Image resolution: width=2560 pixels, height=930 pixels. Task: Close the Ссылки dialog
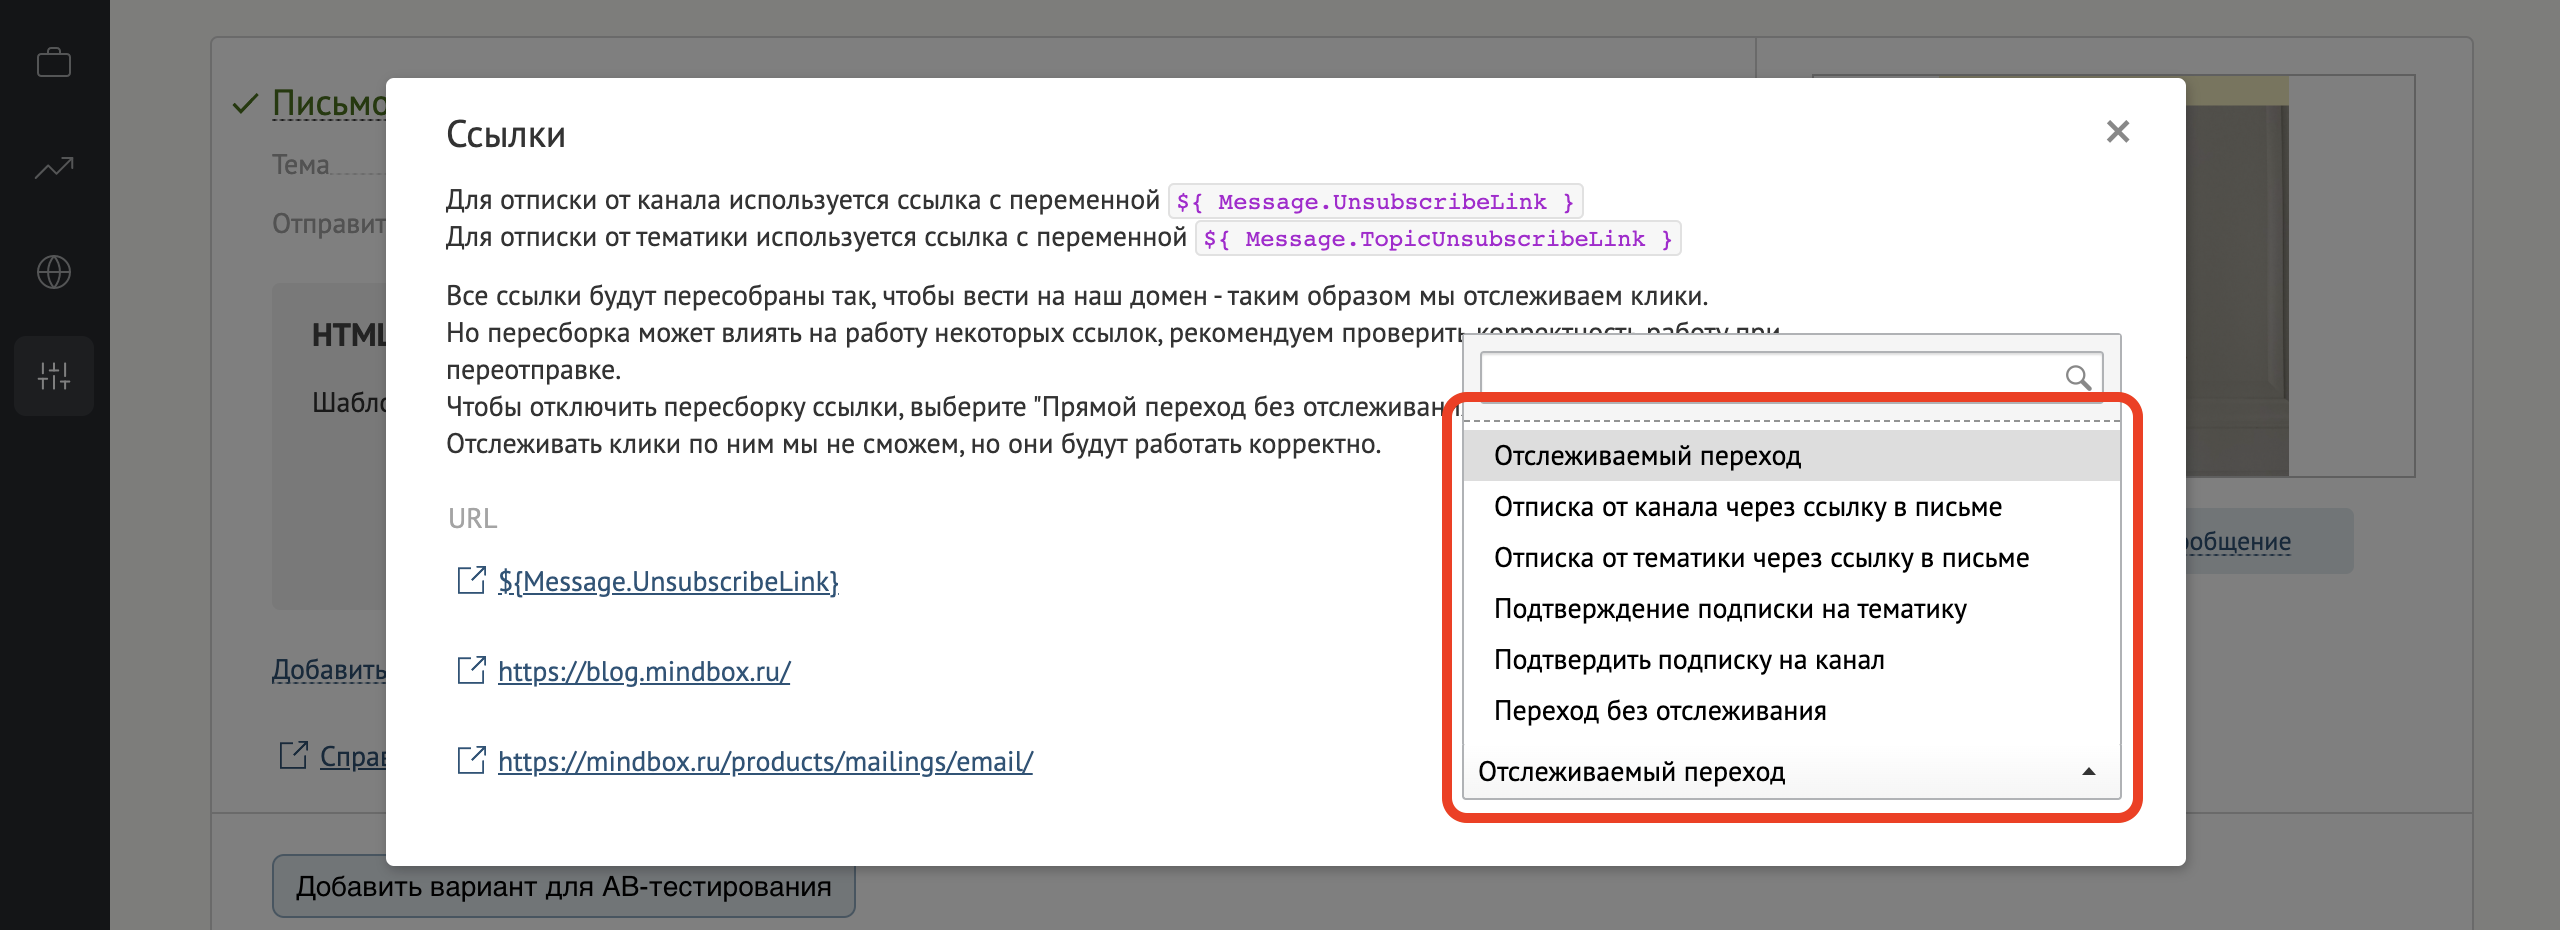click(2117, 132)
